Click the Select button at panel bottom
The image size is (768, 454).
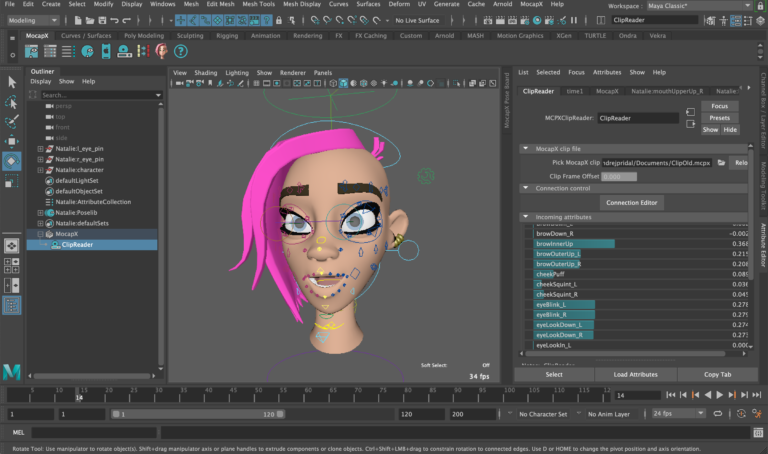[554, 374]
